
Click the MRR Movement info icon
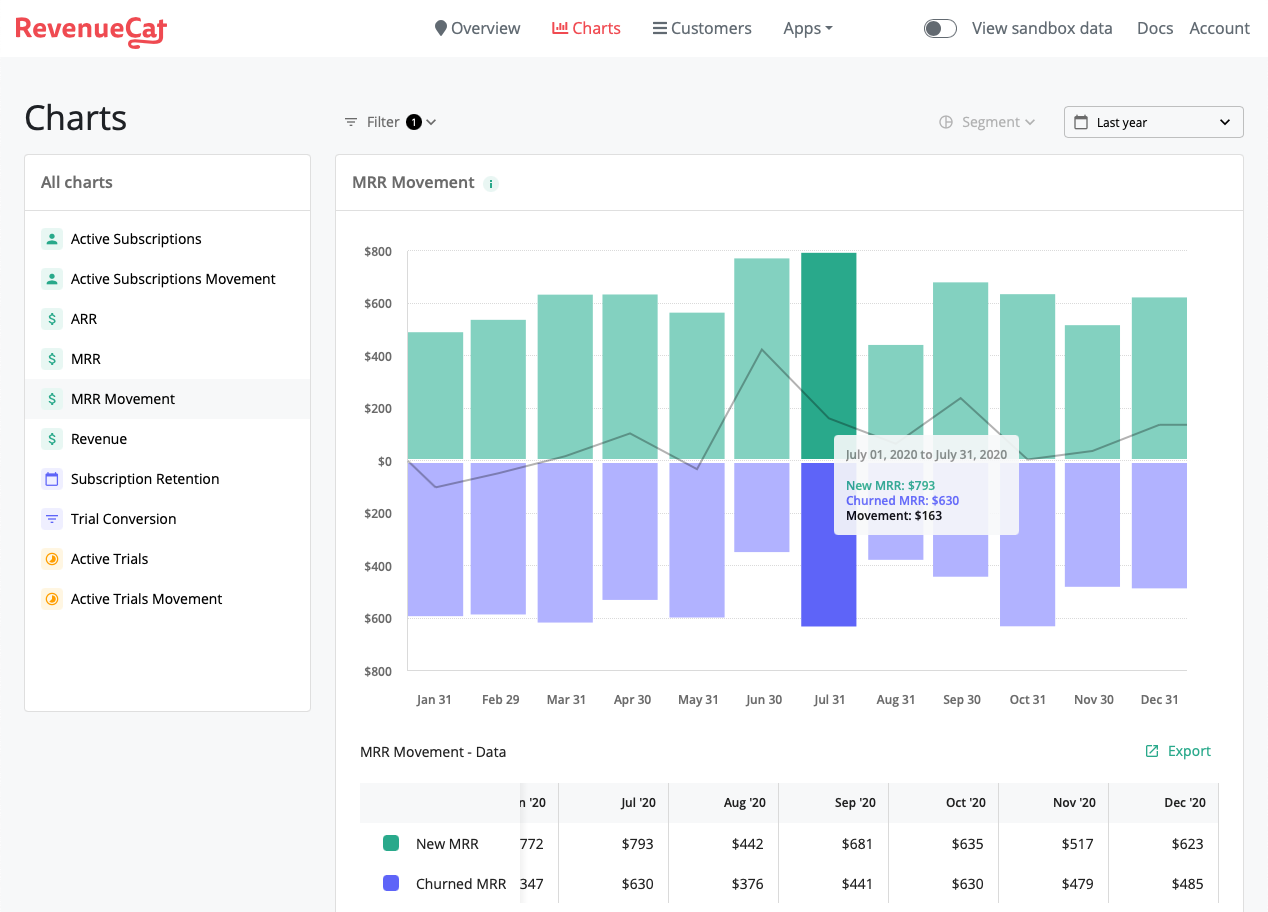pyautogui.click(x=491, y=183)
